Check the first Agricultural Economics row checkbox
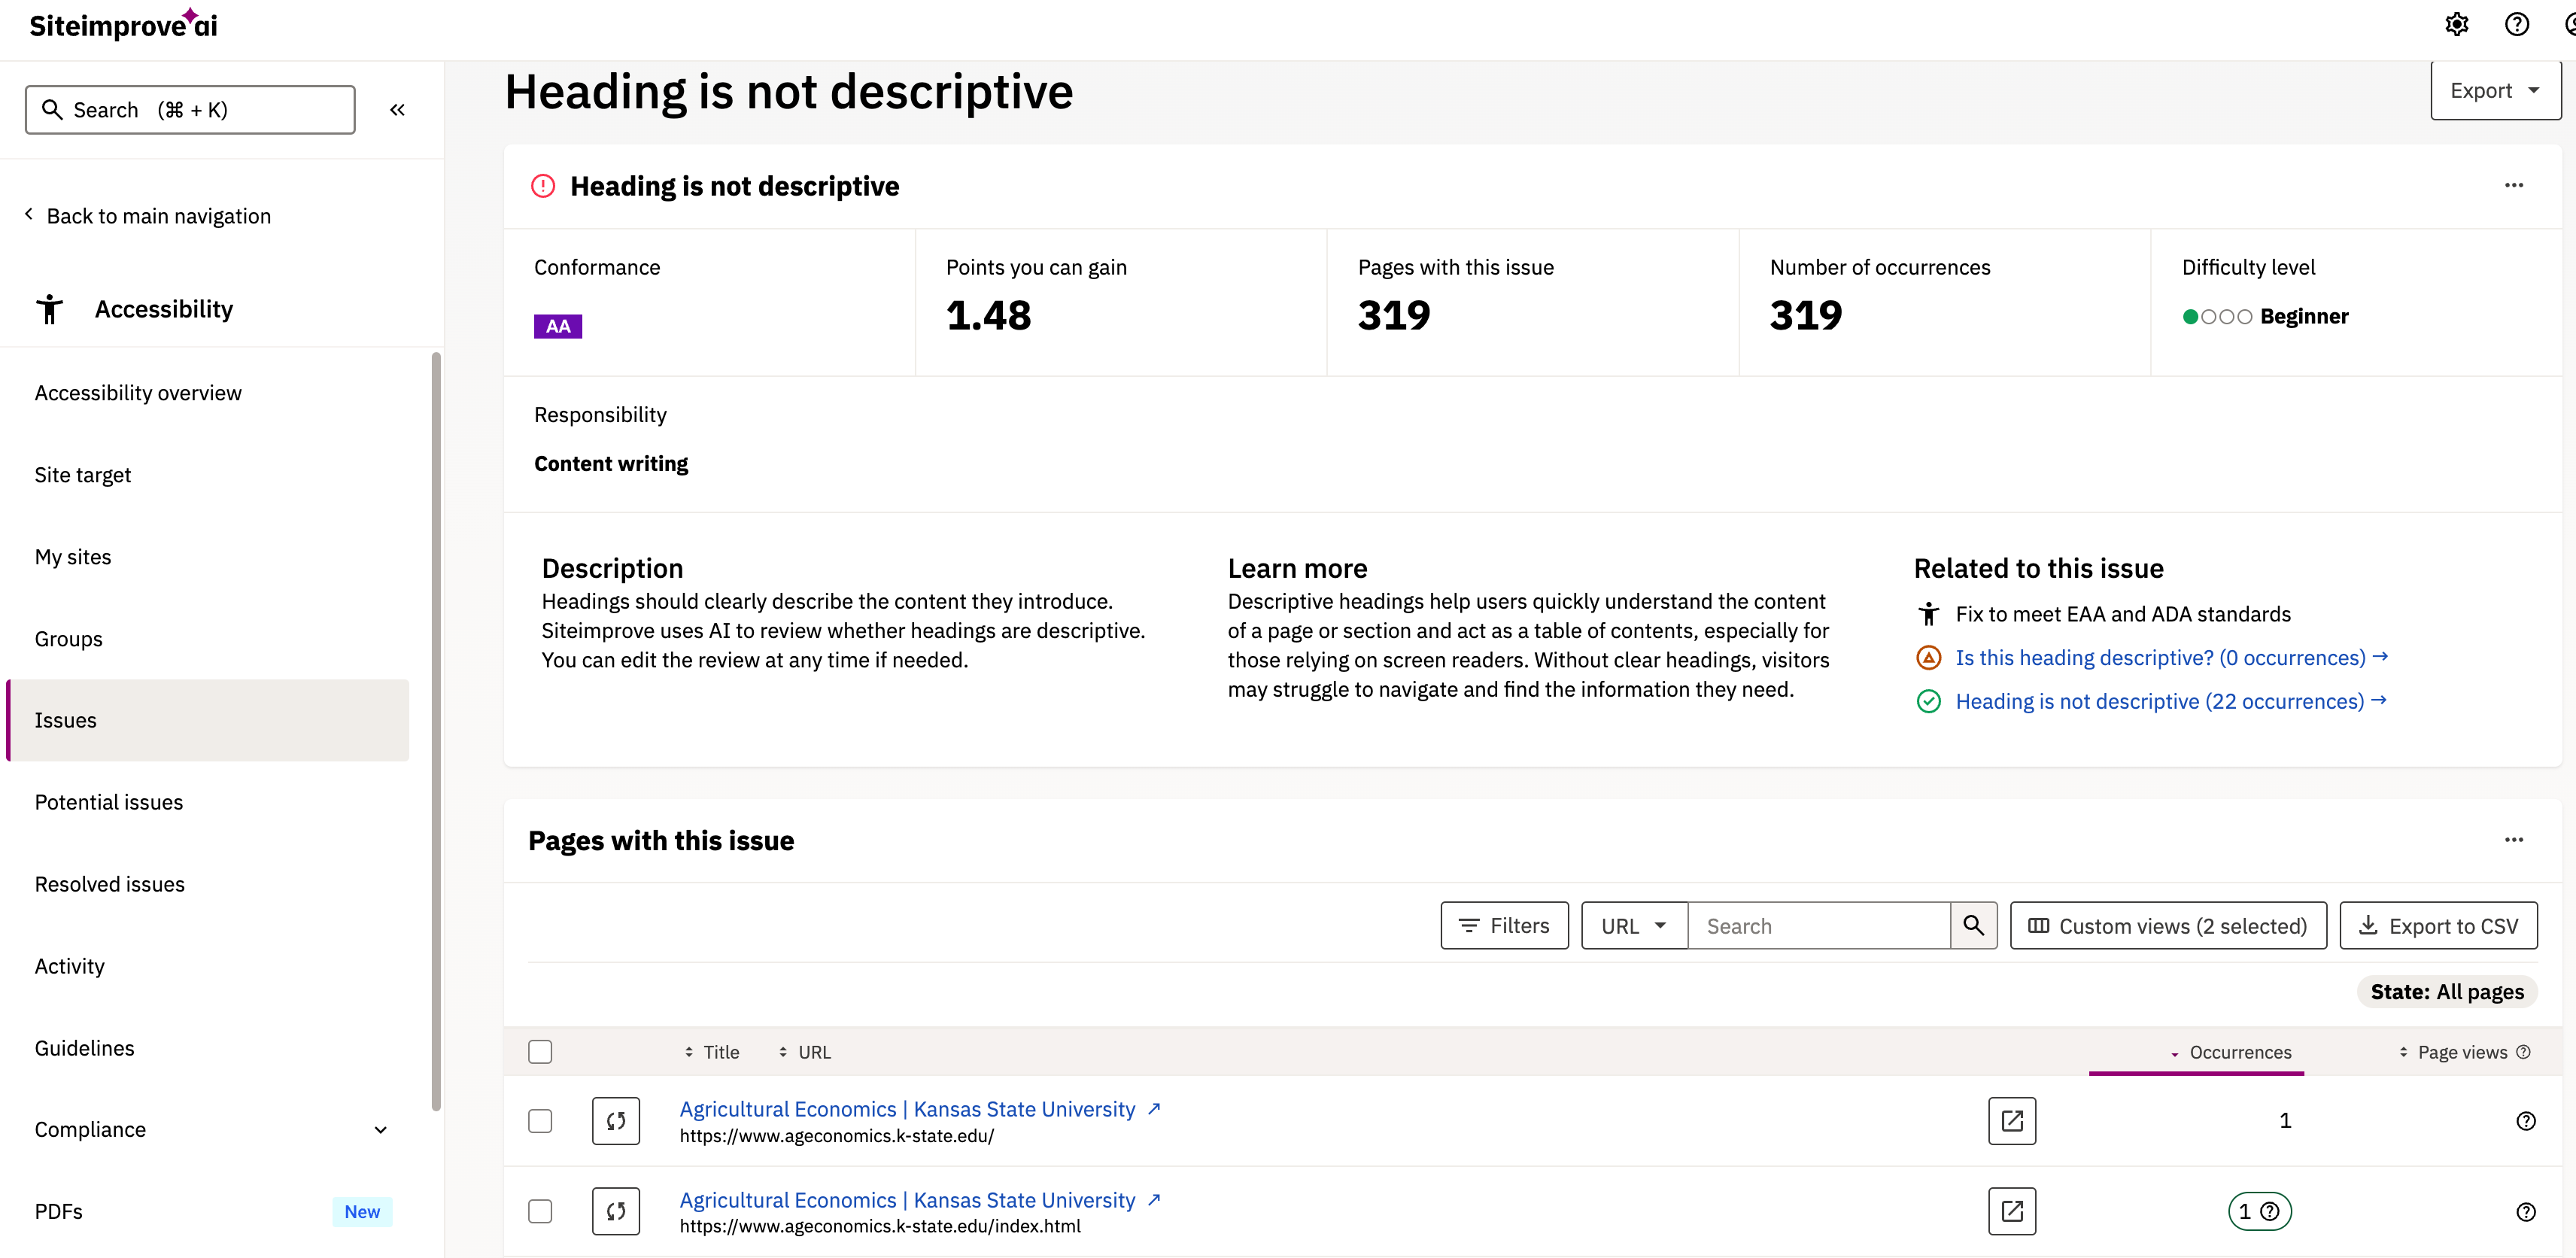The image size is (2576, 1258). [x=540, y=1120]
